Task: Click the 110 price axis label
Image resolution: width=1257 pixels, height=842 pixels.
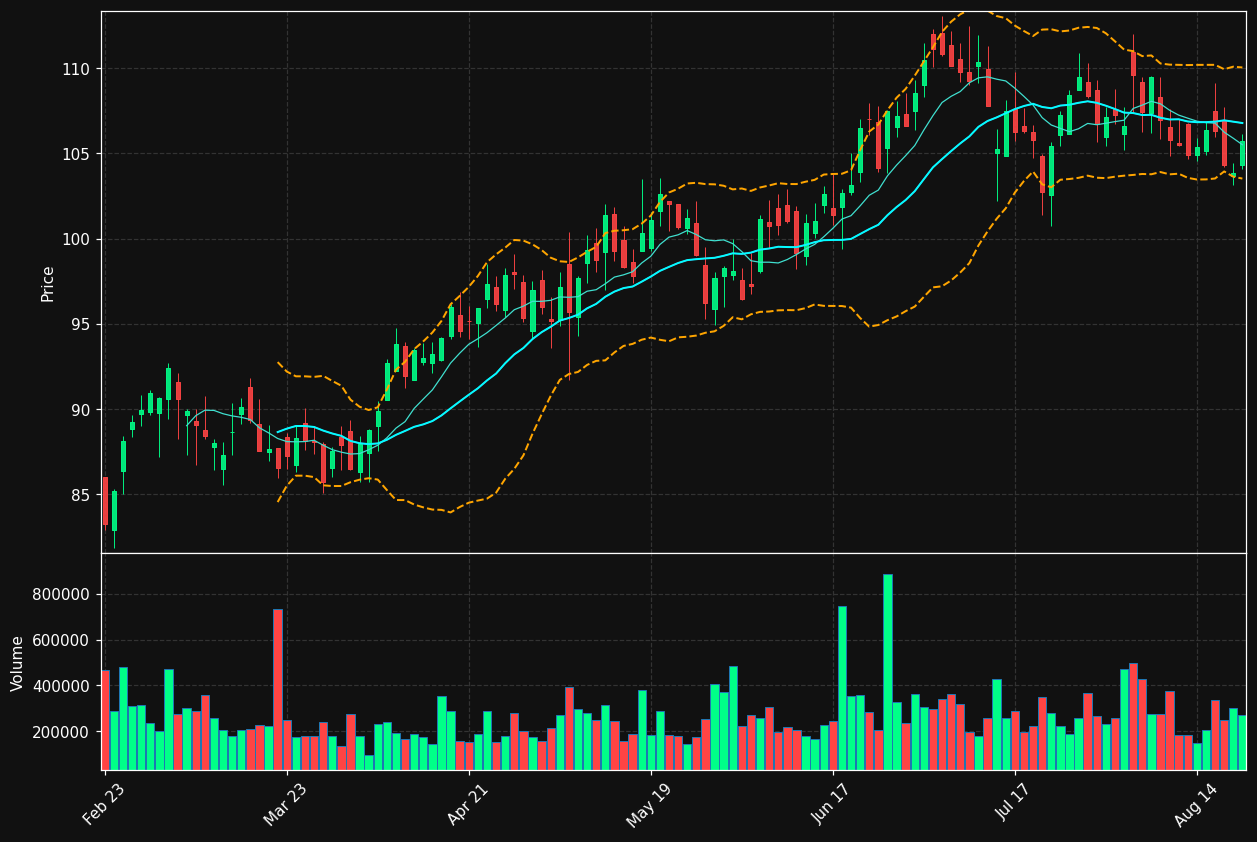Action: [x=77, y=69]
